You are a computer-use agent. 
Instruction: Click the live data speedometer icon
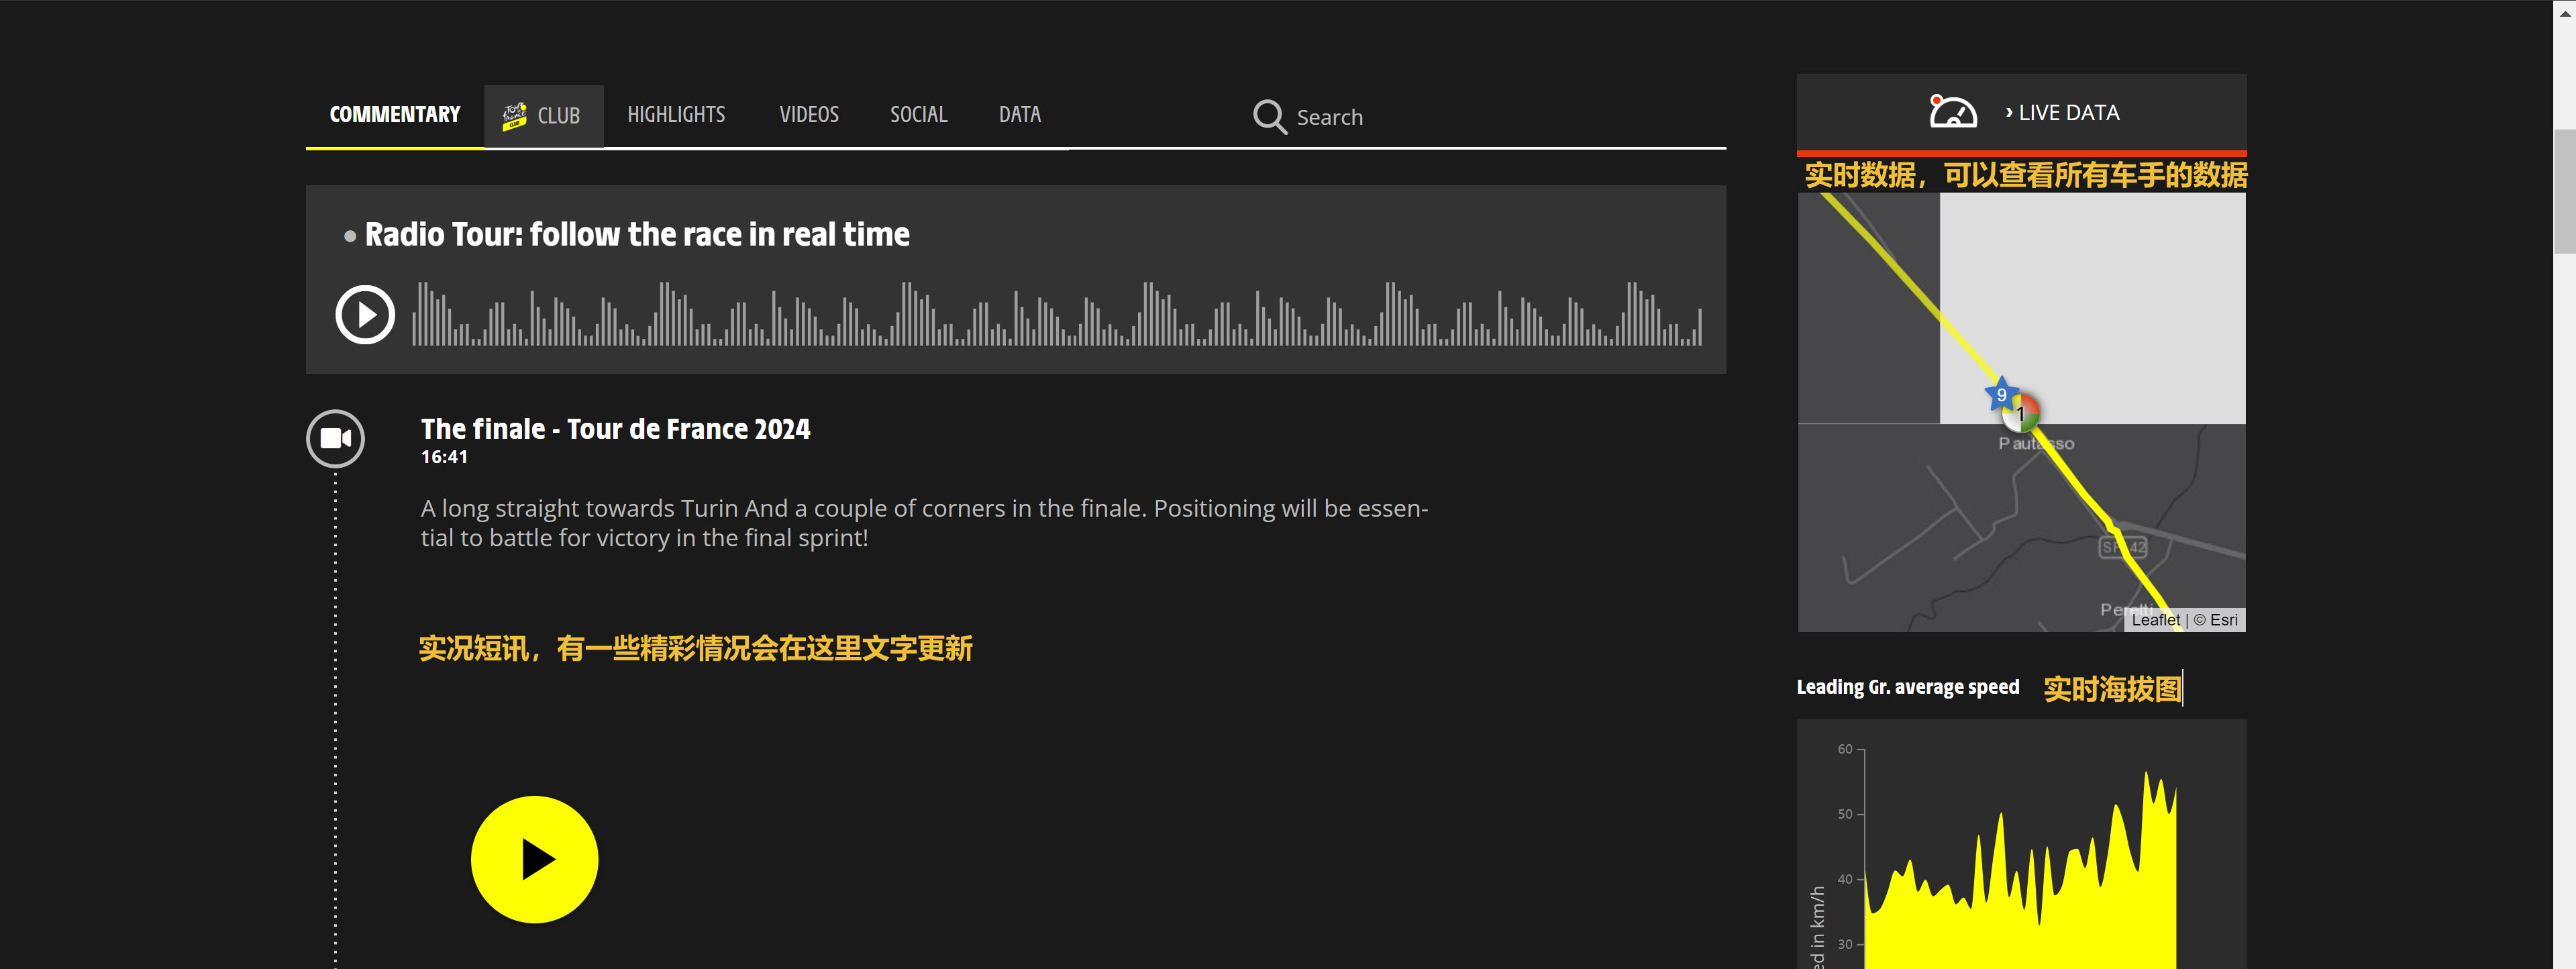(x=1952, y=111)
